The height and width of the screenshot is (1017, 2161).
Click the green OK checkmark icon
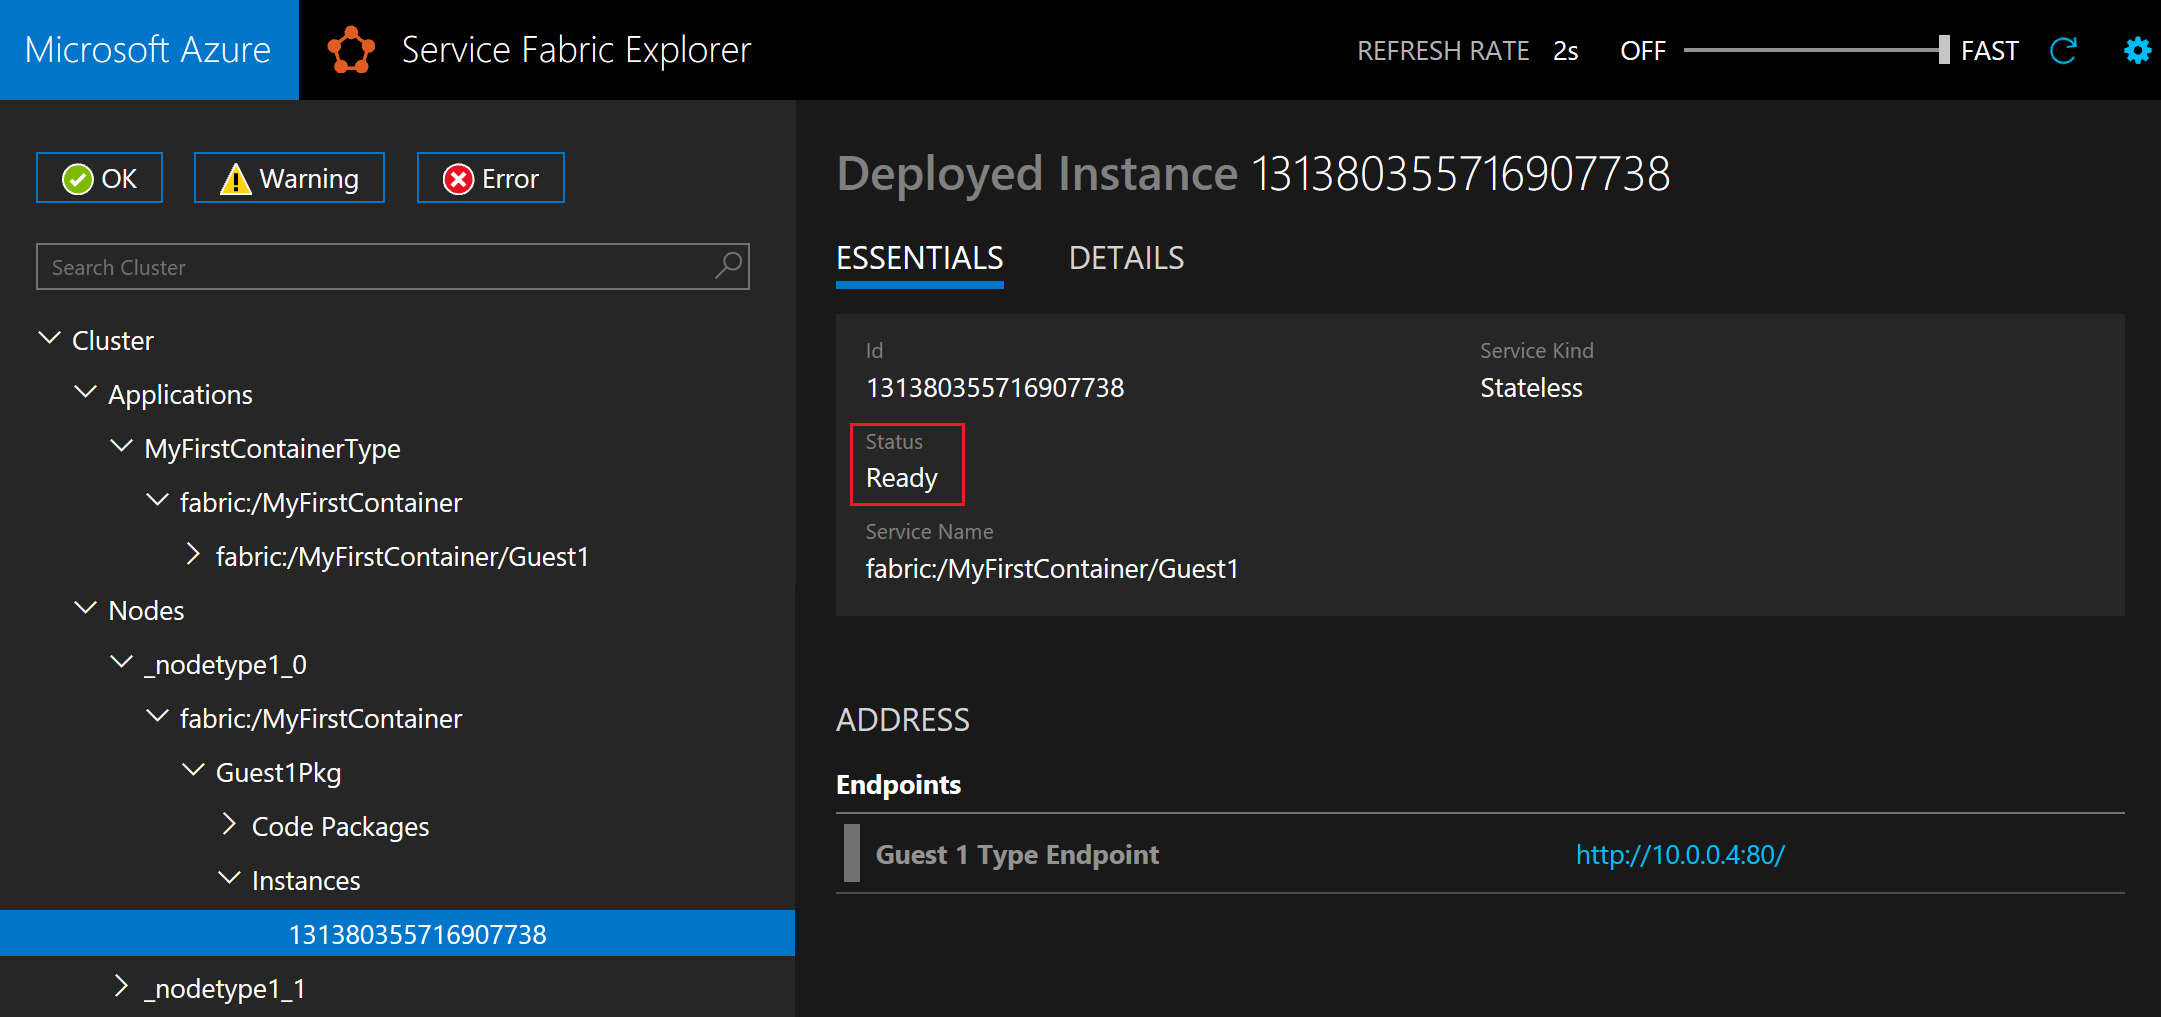click(x=77, y=179)
